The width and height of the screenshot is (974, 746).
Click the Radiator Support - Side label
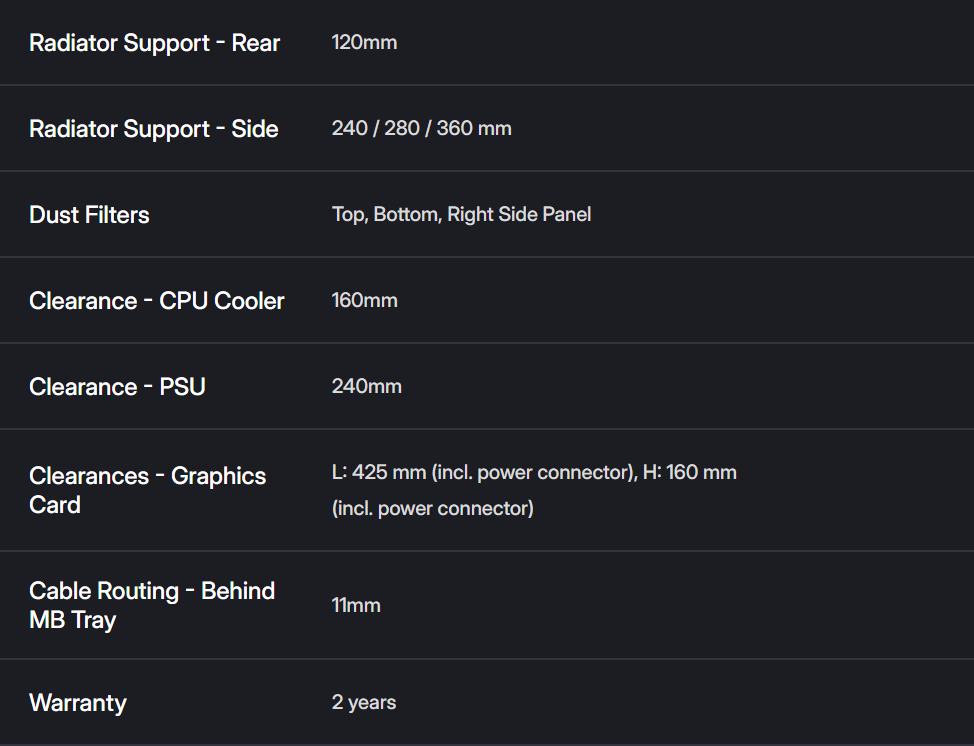tap(153, 129)
